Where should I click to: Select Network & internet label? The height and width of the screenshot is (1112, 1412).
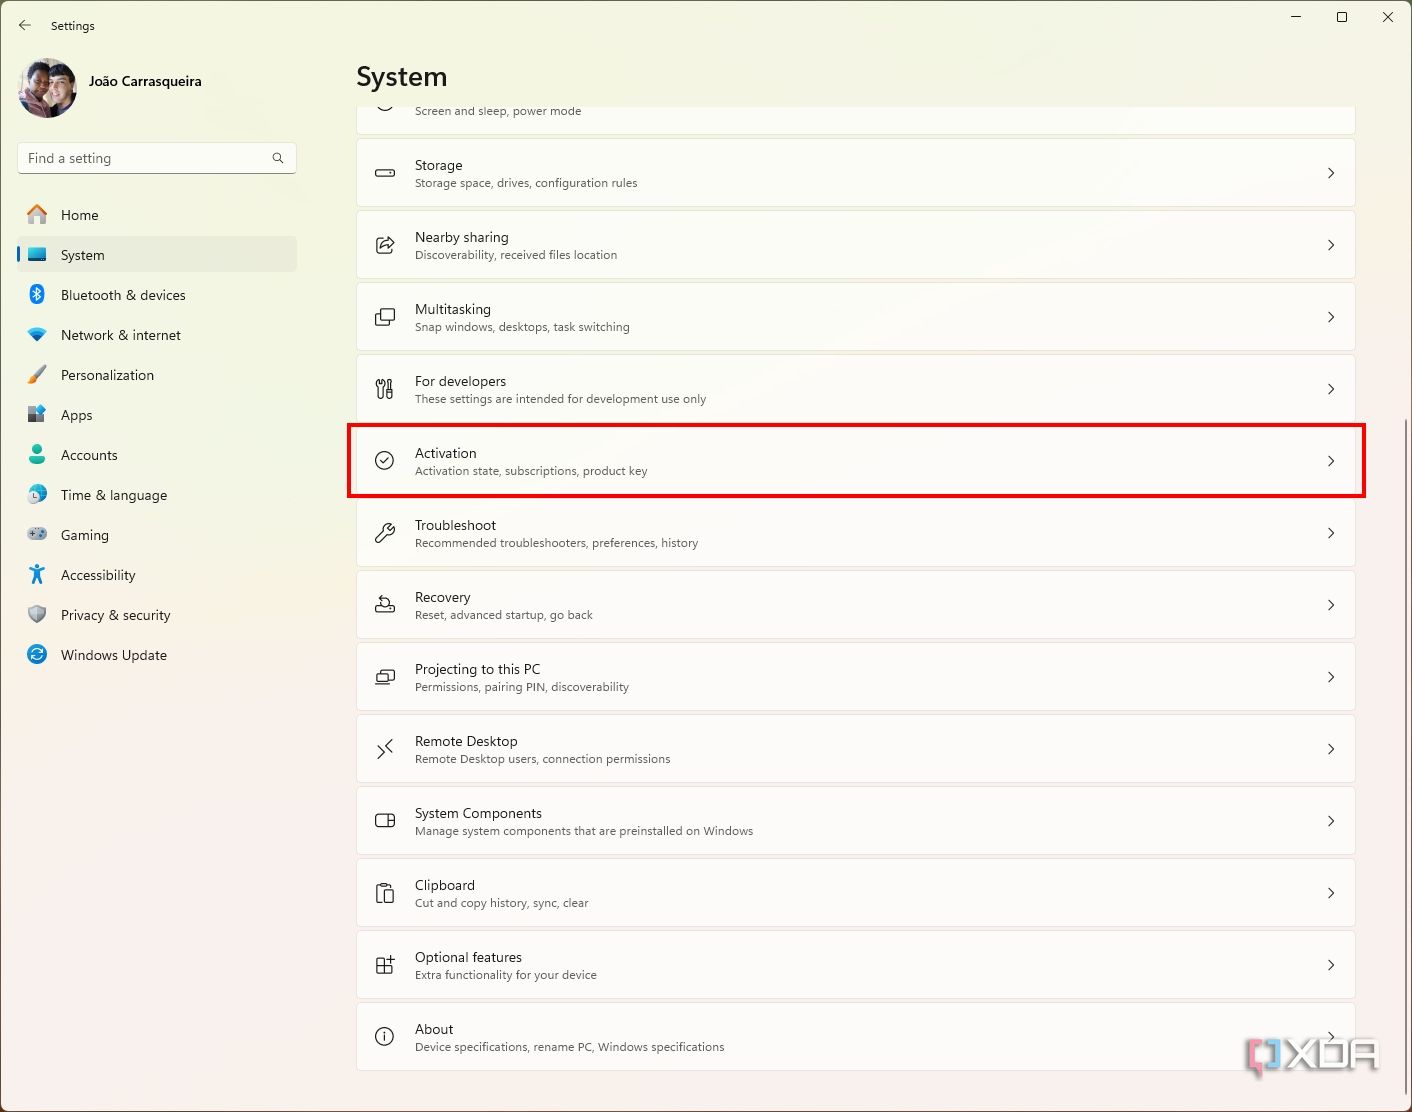click(121, 335)
